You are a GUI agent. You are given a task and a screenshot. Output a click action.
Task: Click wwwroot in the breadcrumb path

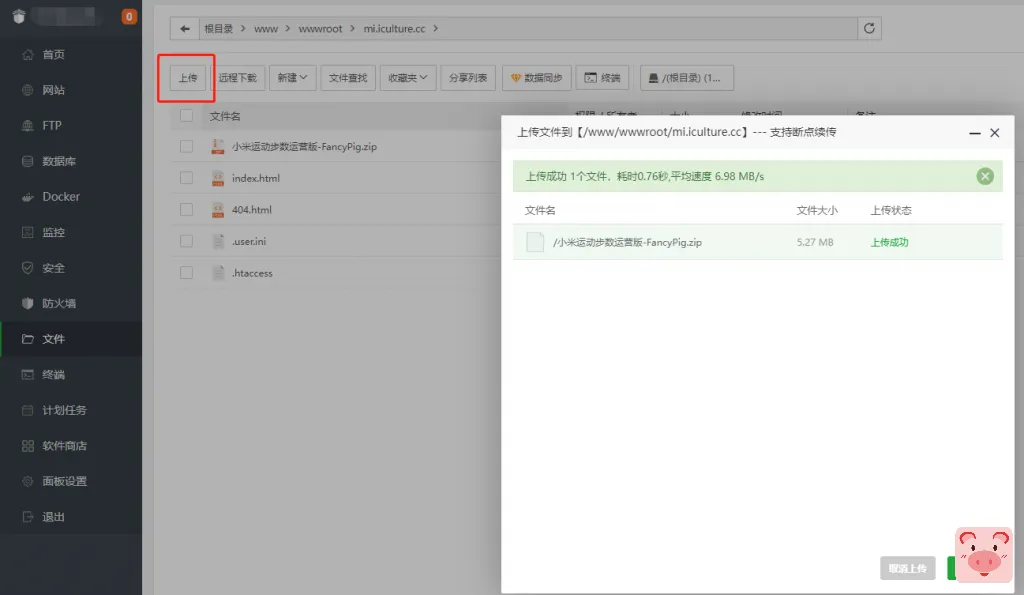(x=320, y=29)
